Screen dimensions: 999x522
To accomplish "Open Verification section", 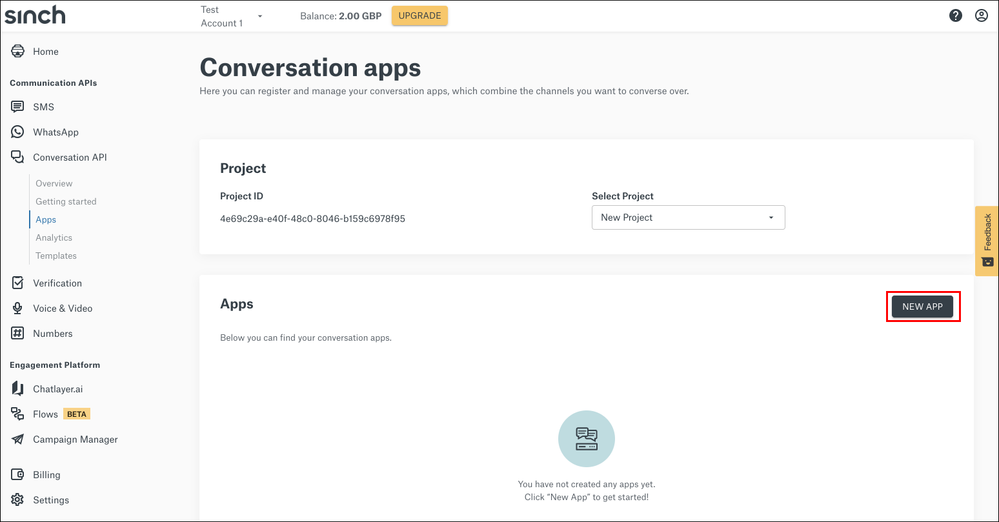I will click(x=57, y=283).
